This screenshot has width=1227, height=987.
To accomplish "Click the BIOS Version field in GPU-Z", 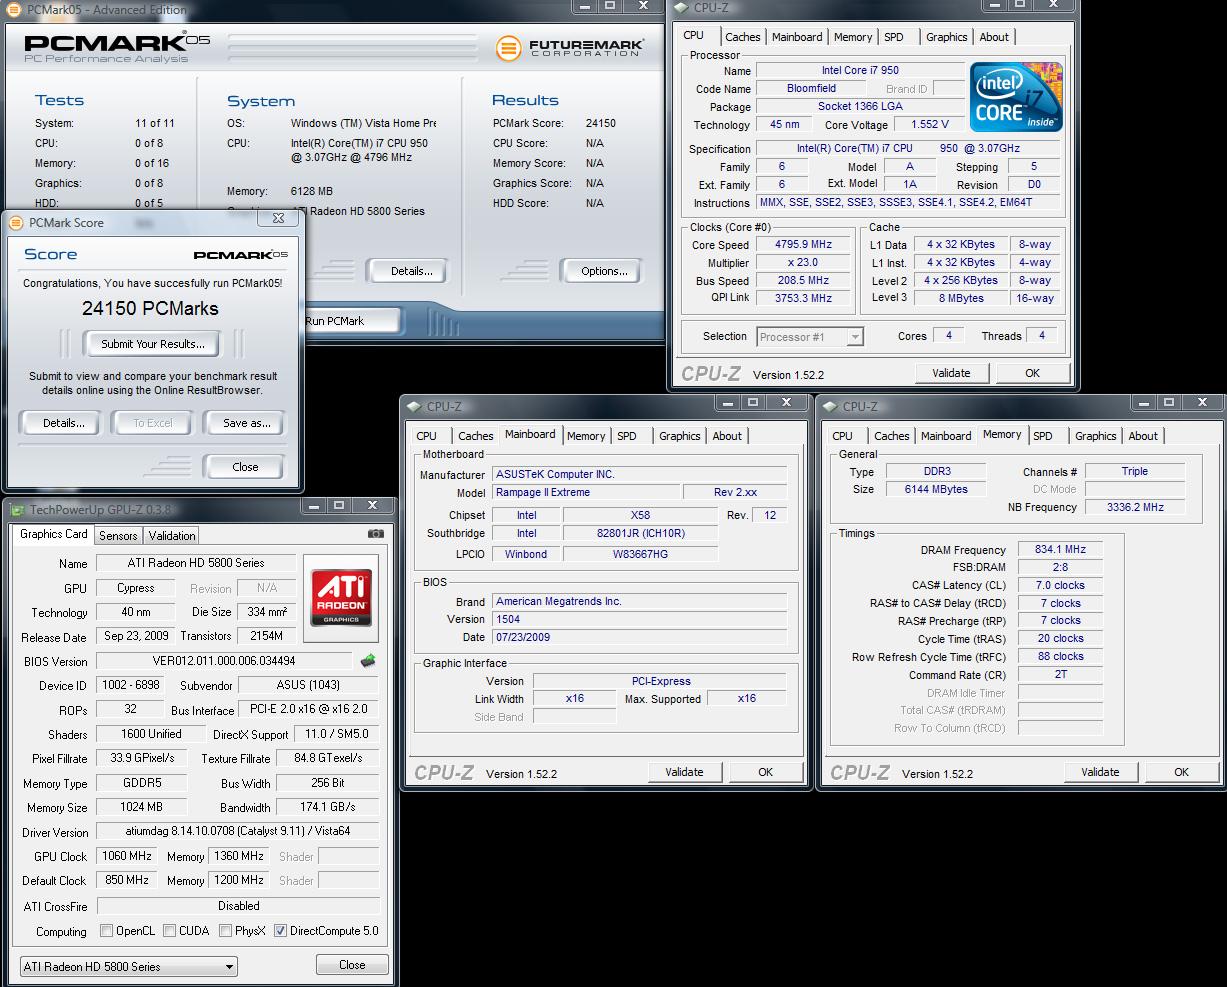I will pos(224,661).
